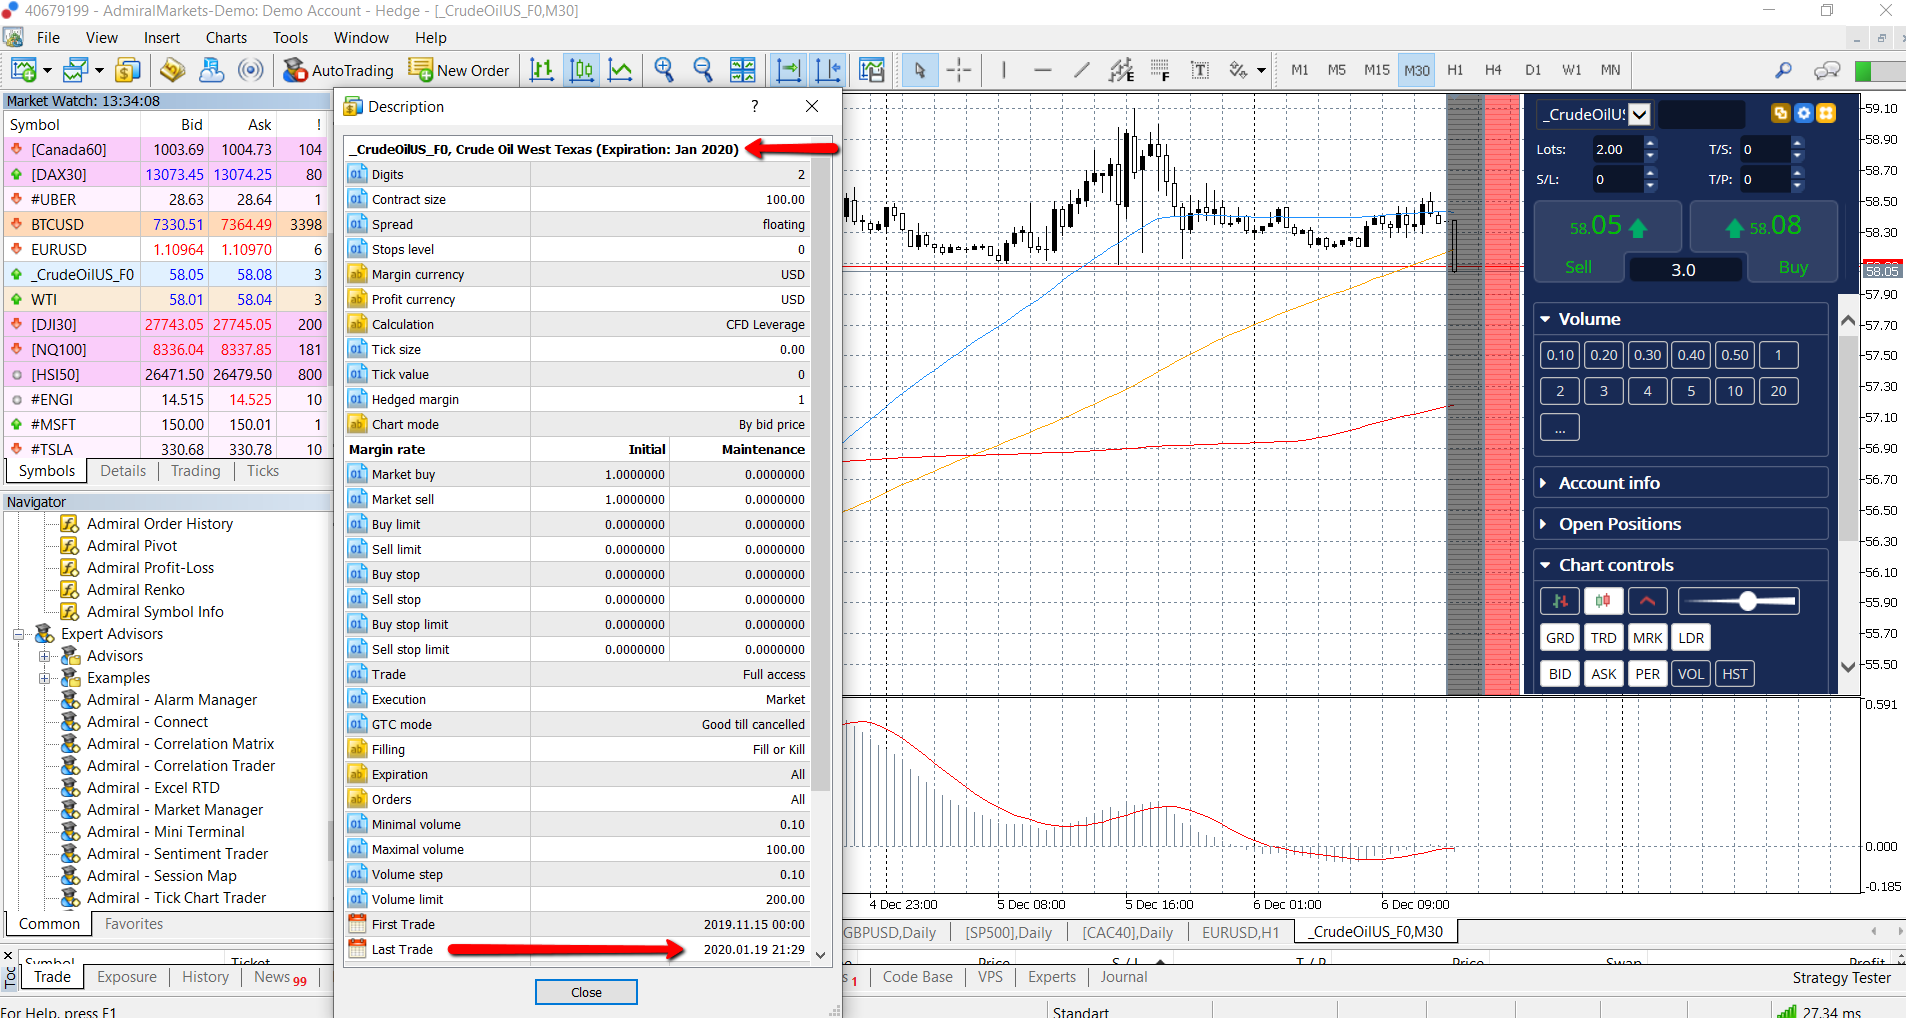Click the trade panel blue gear settings icon
Screen dimensions: 1906x1018
click(1803, 113)
